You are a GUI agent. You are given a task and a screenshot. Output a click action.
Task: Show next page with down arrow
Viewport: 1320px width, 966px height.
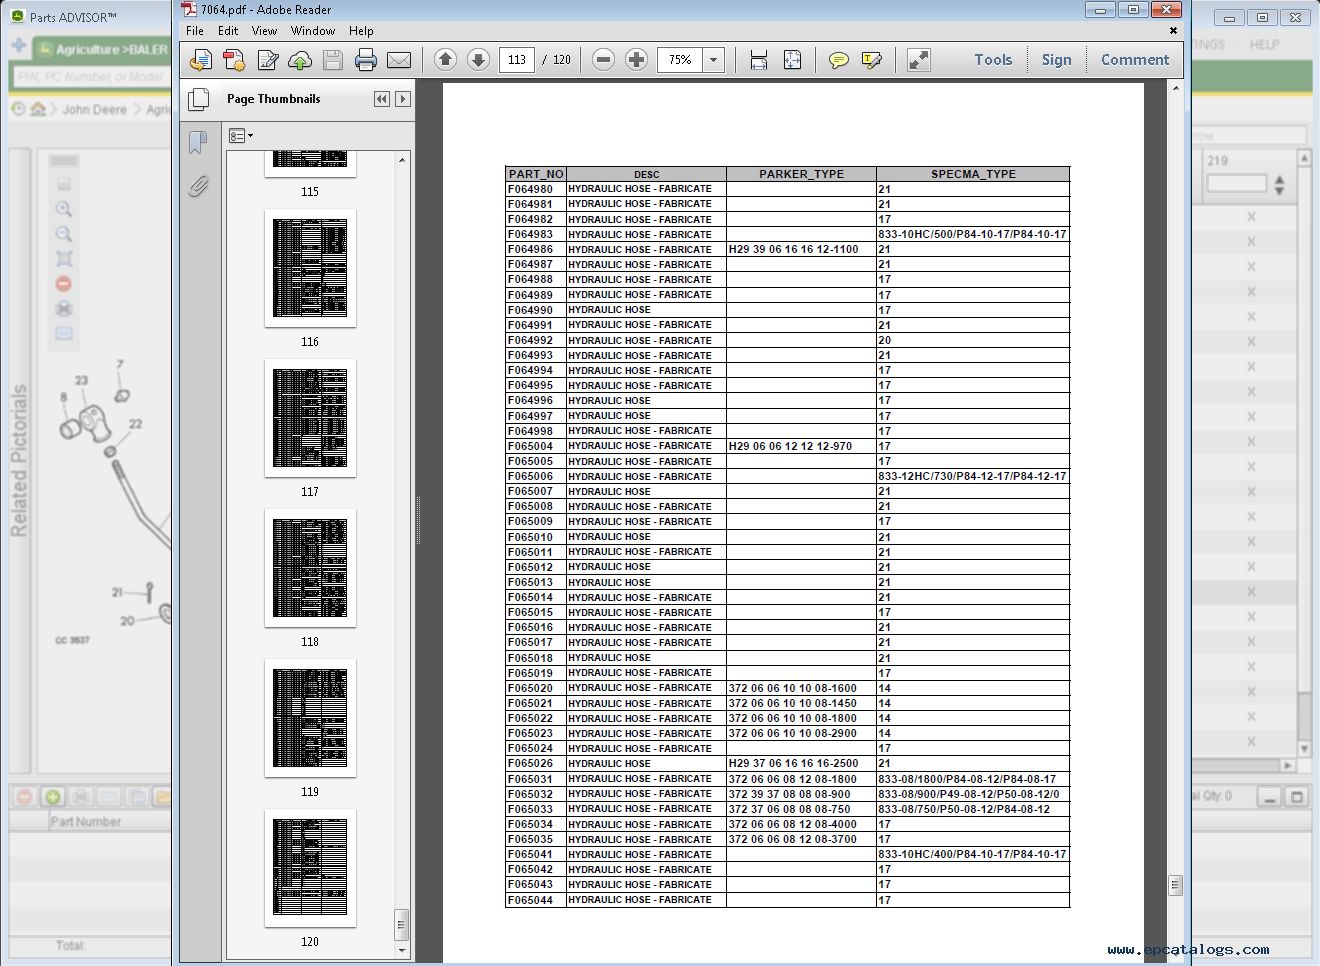[479, 60]
